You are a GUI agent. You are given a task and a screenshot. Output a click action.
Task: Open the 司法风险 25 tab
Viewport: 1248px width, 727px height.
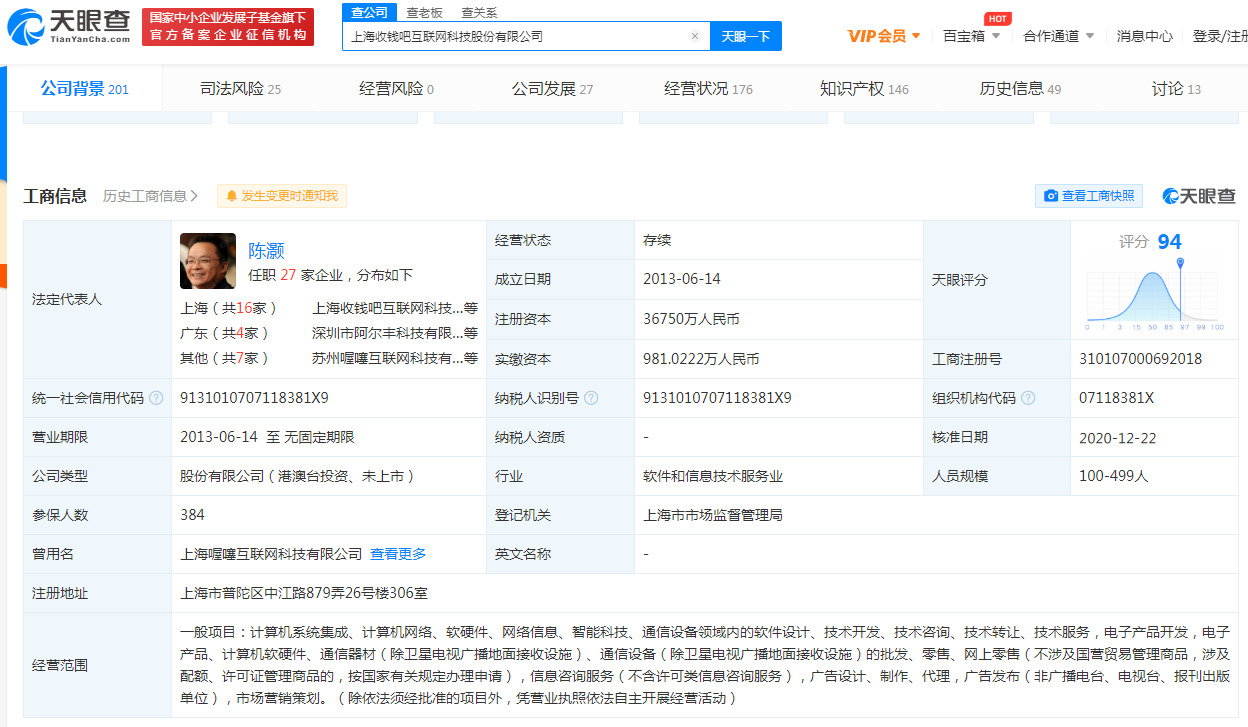click(x=241, y=89)
